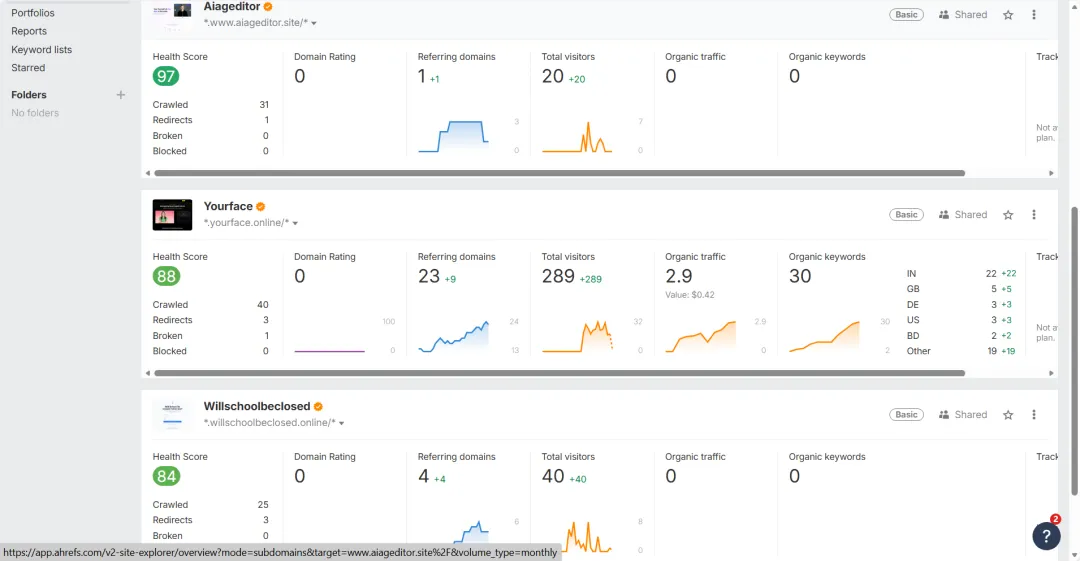This screenshot has width=1080, height=561.
Task: Click the Folders heading
Action: [29, 94]
